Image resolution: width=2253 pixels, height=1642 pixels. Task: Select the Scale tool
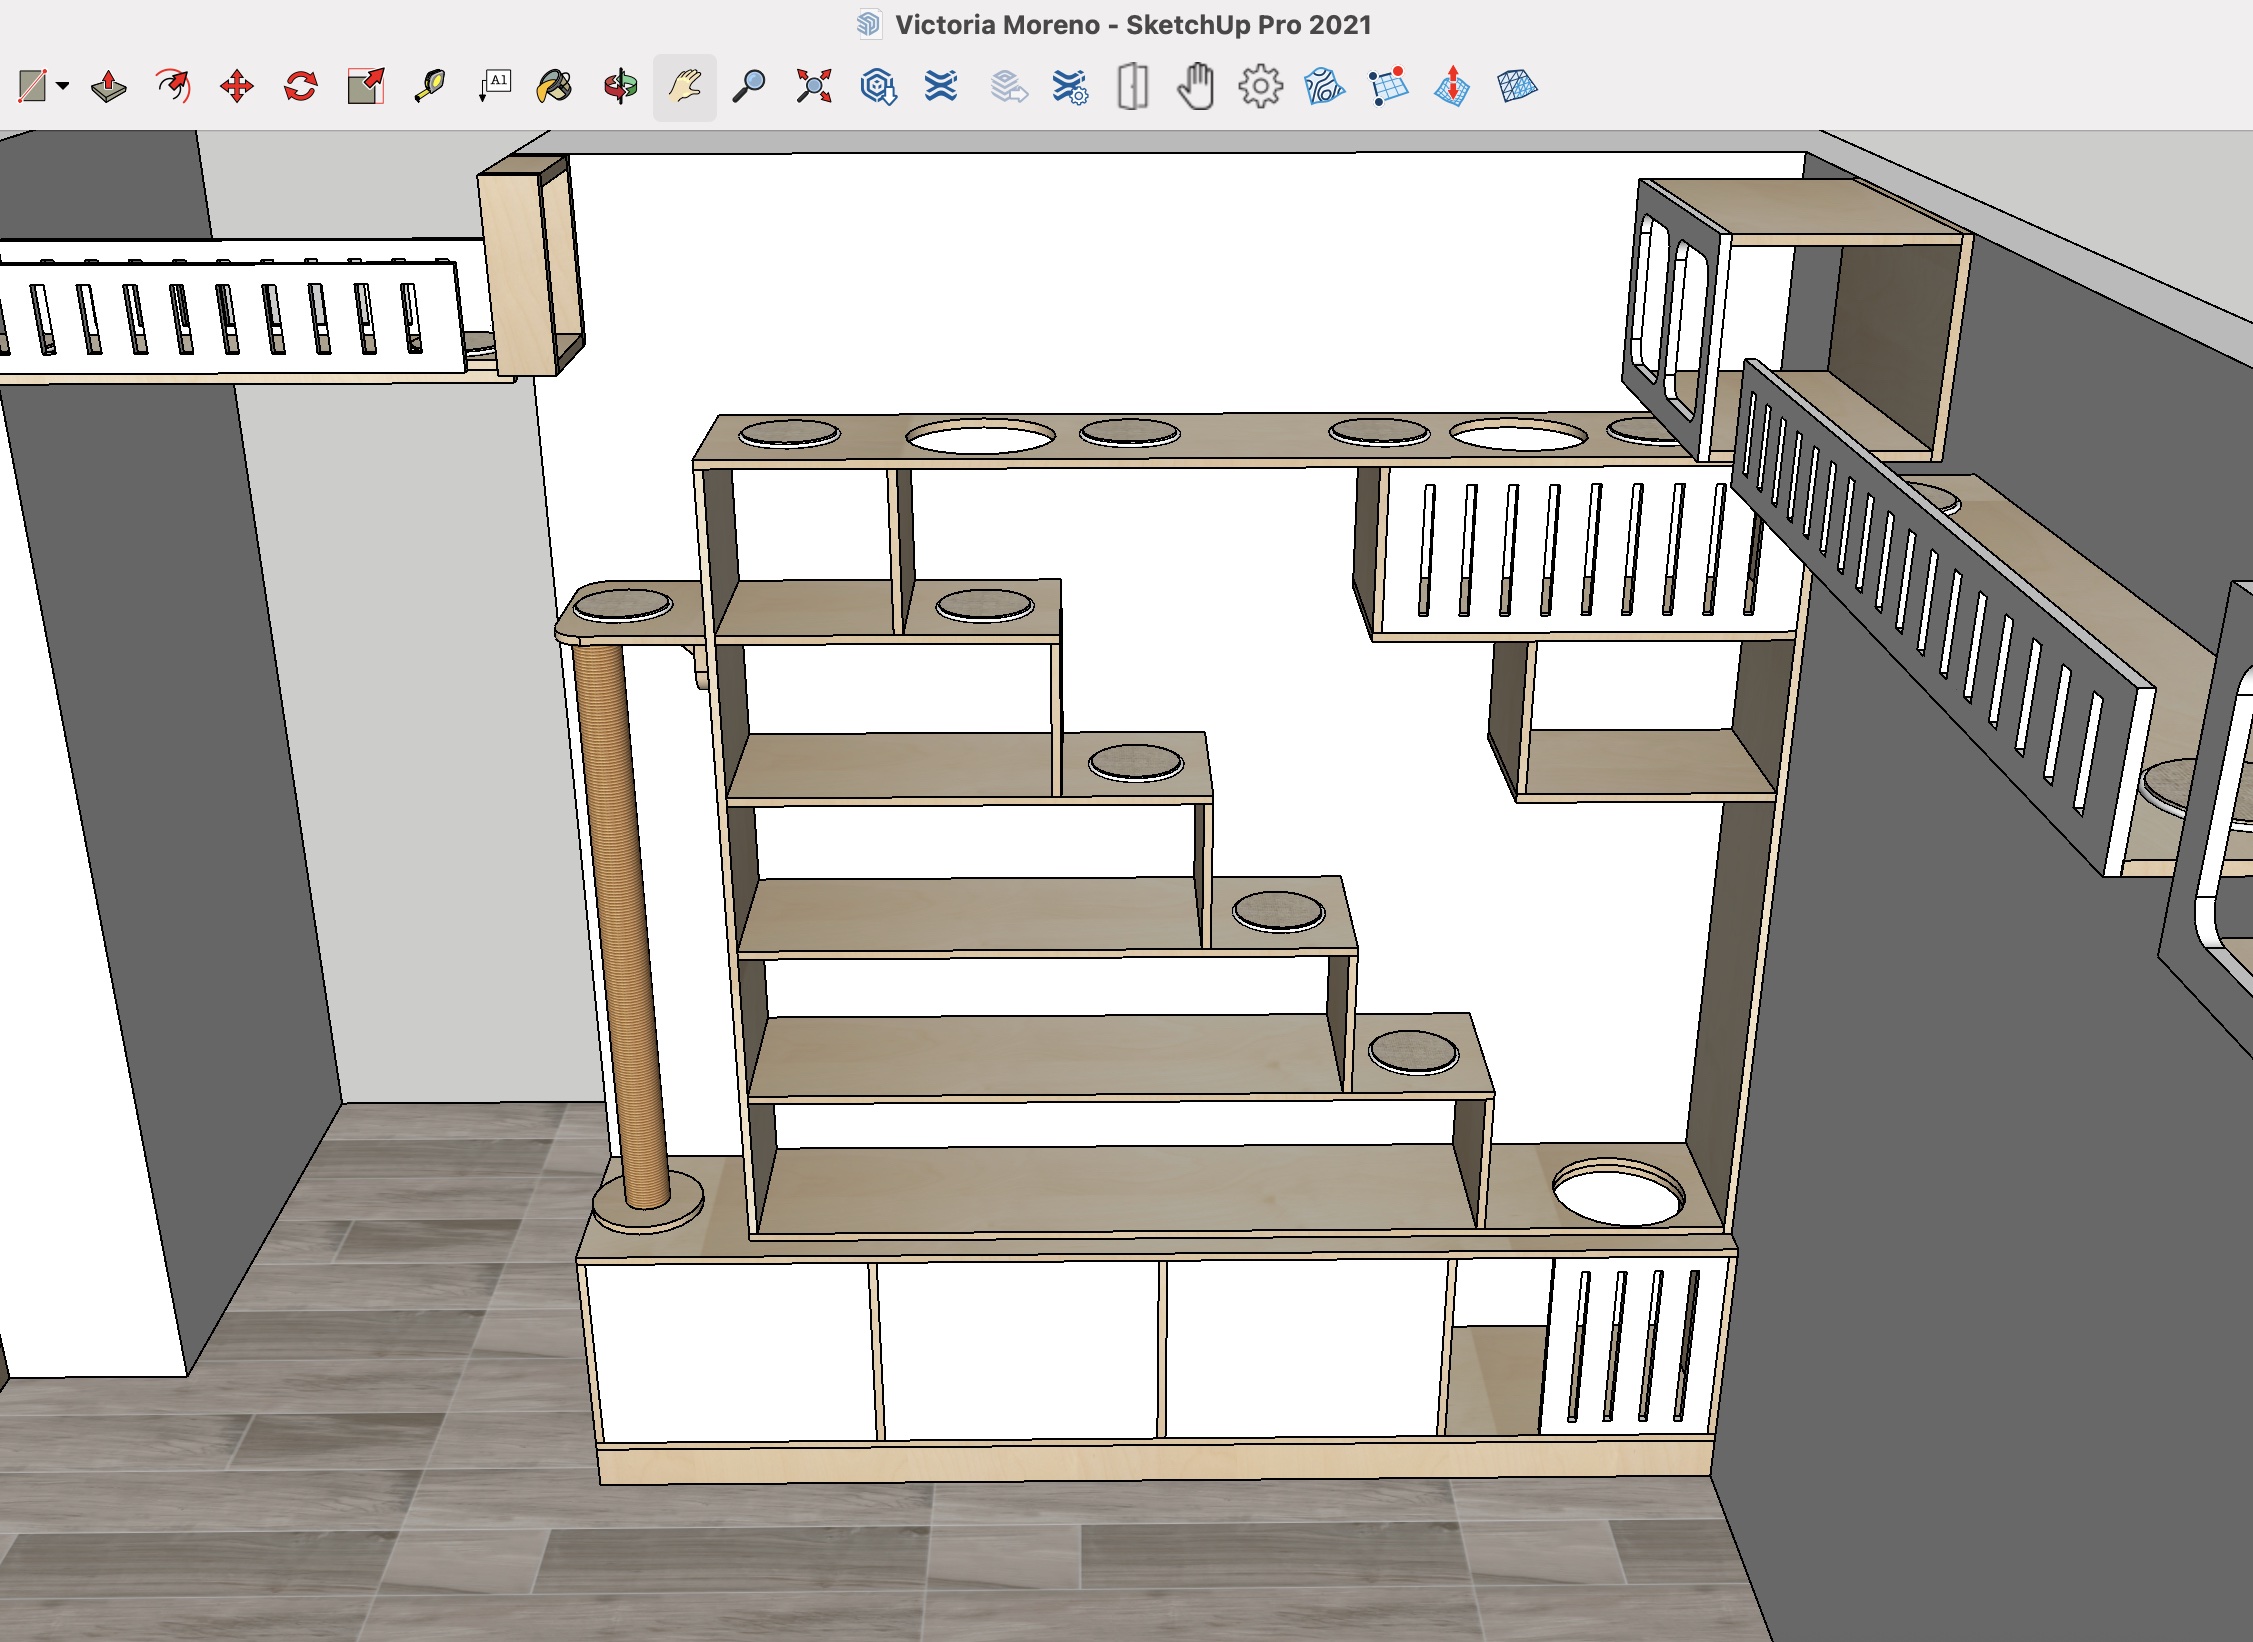tap(366, 86)
